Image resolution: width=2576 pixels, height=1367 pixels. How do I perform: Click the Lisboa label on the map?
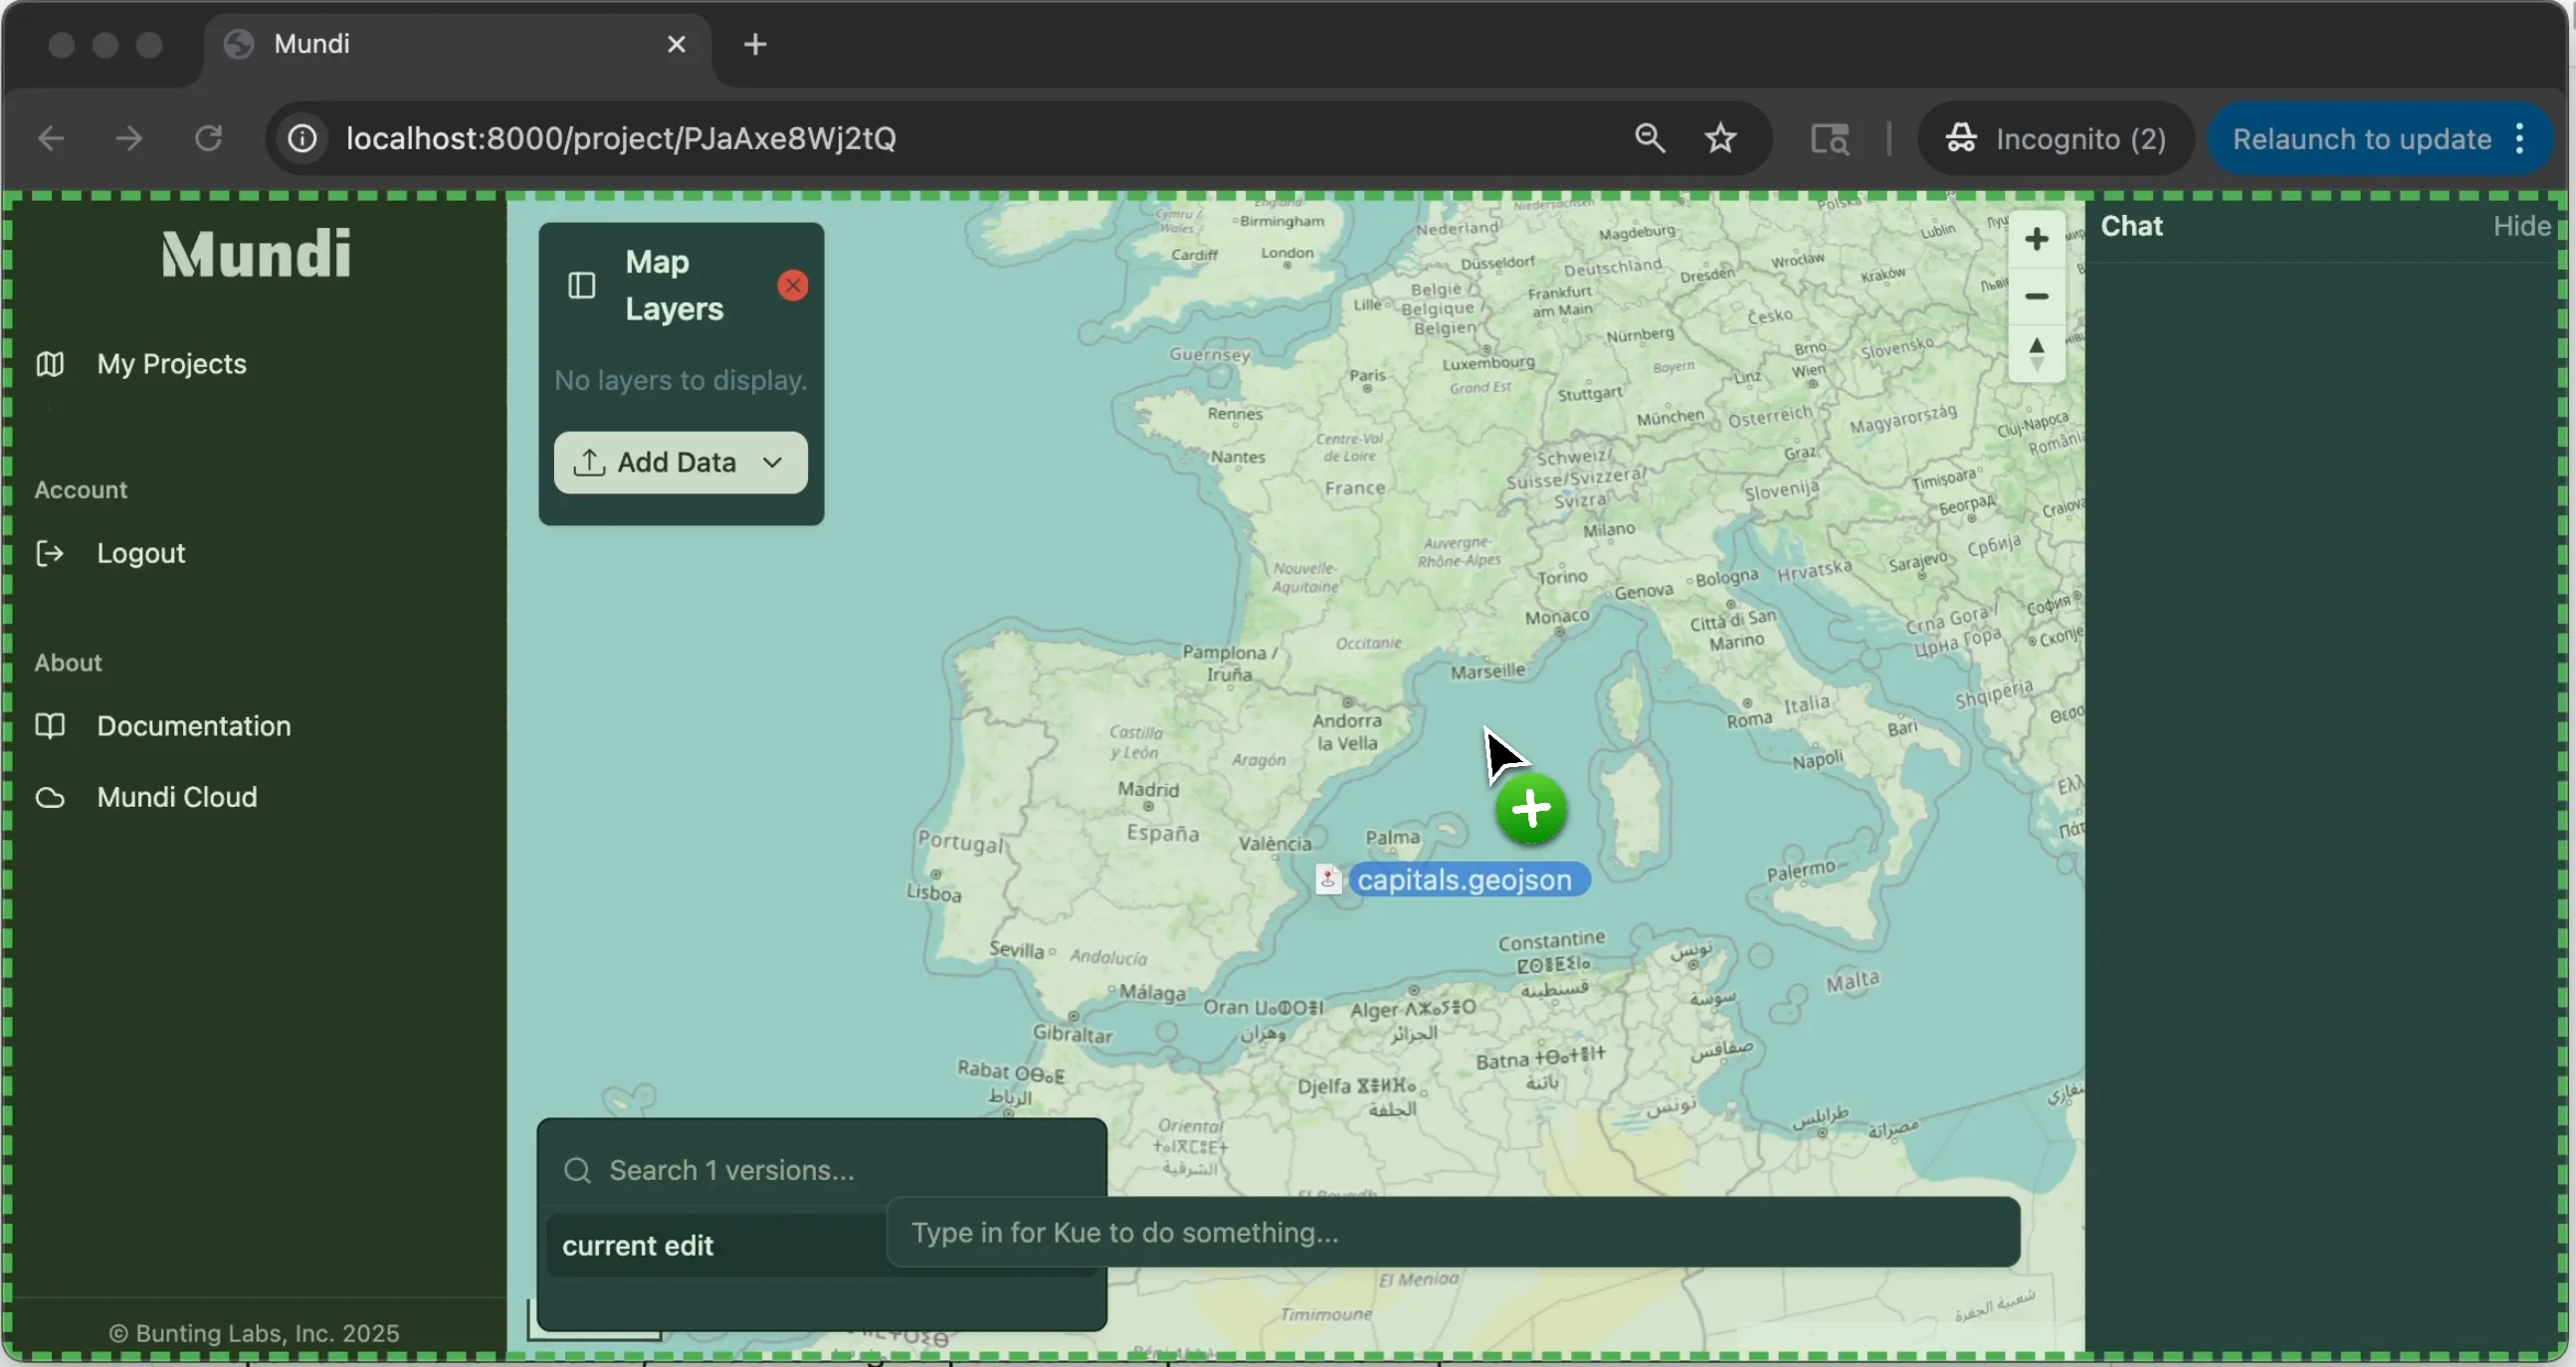coord(933,893)
